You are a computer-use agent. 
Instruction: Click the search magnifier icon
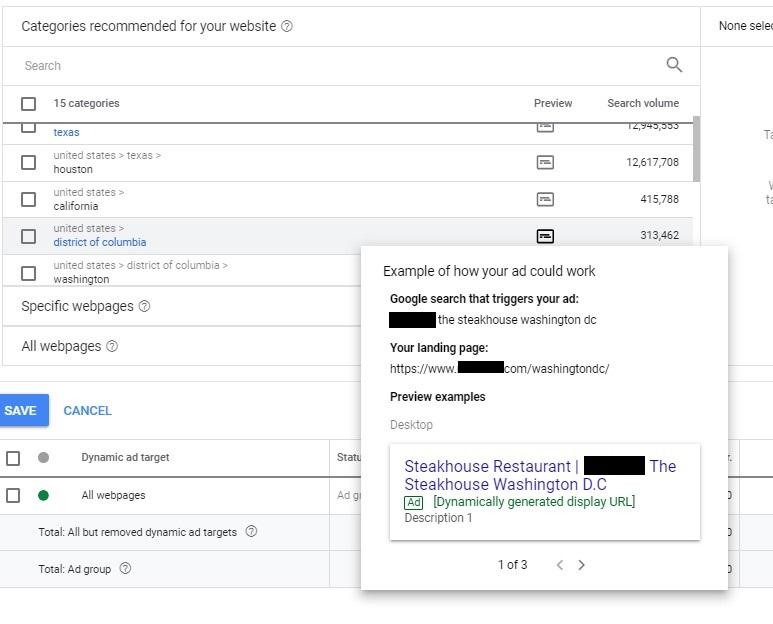(x=674, y=65)
